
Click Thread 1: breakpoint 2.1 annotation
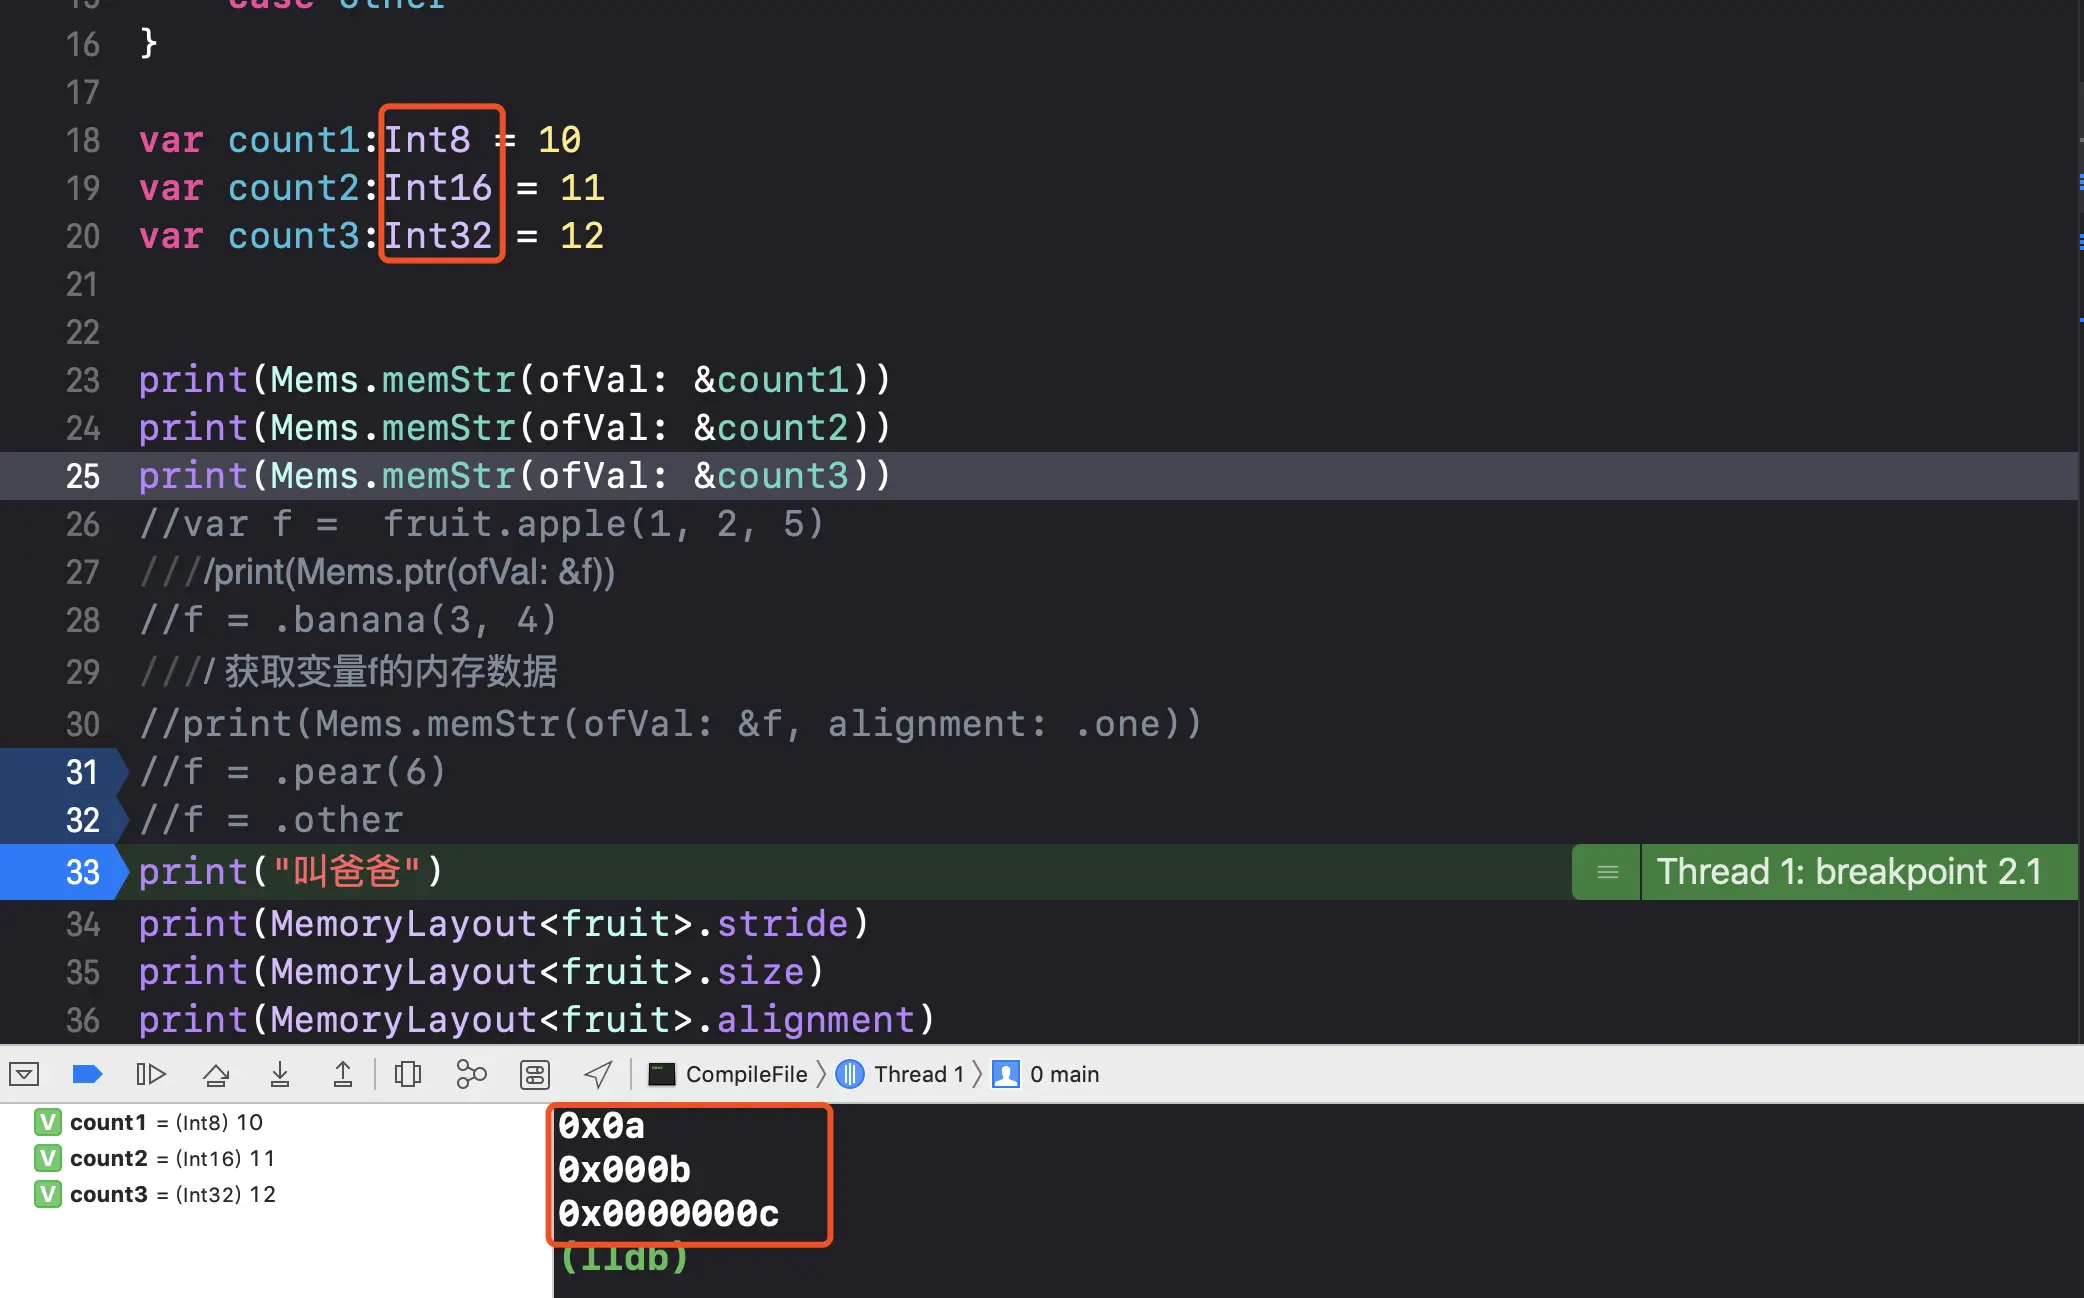(1848, 872)
